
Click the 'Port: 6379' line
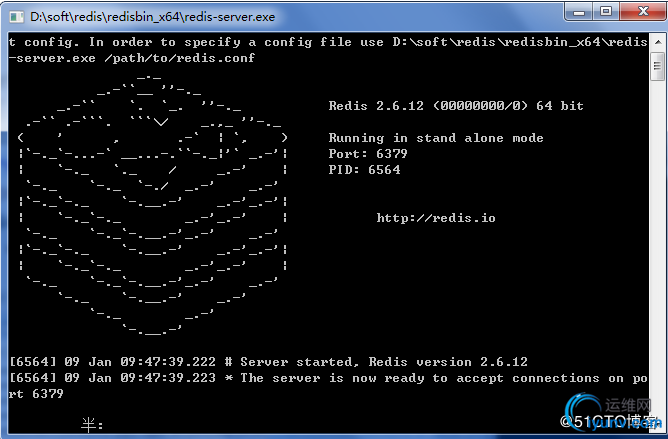click(x=368, y=153)
